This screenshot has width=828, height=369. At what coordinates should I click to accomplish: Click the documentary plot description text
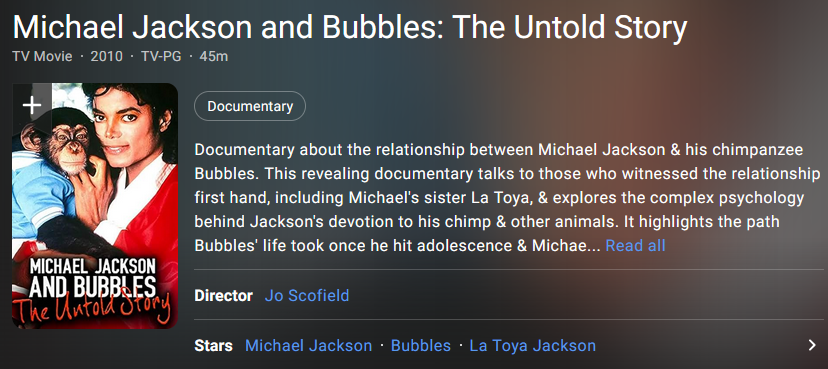507,197
